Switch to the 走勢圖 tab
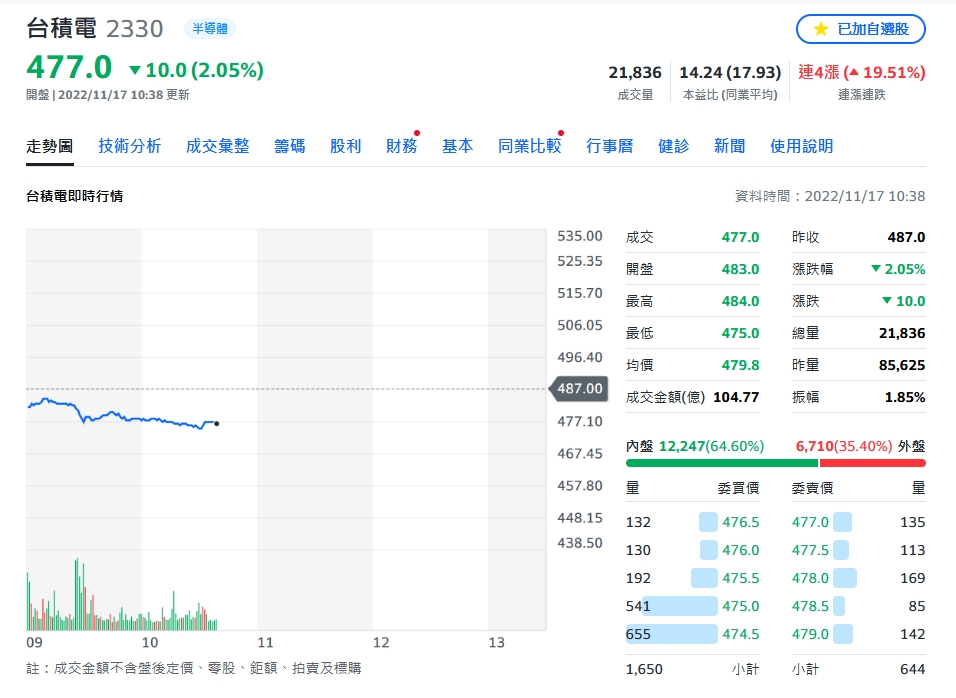The image size is (956, 698). 49,146
